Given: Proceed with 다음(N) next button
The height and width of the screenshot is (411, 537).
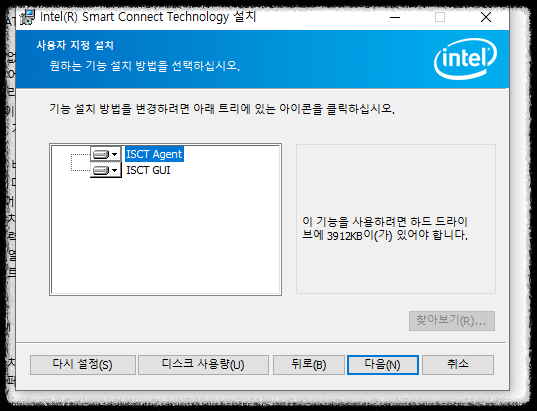Looking at the screenshot, I should click(x=383, y=365).
